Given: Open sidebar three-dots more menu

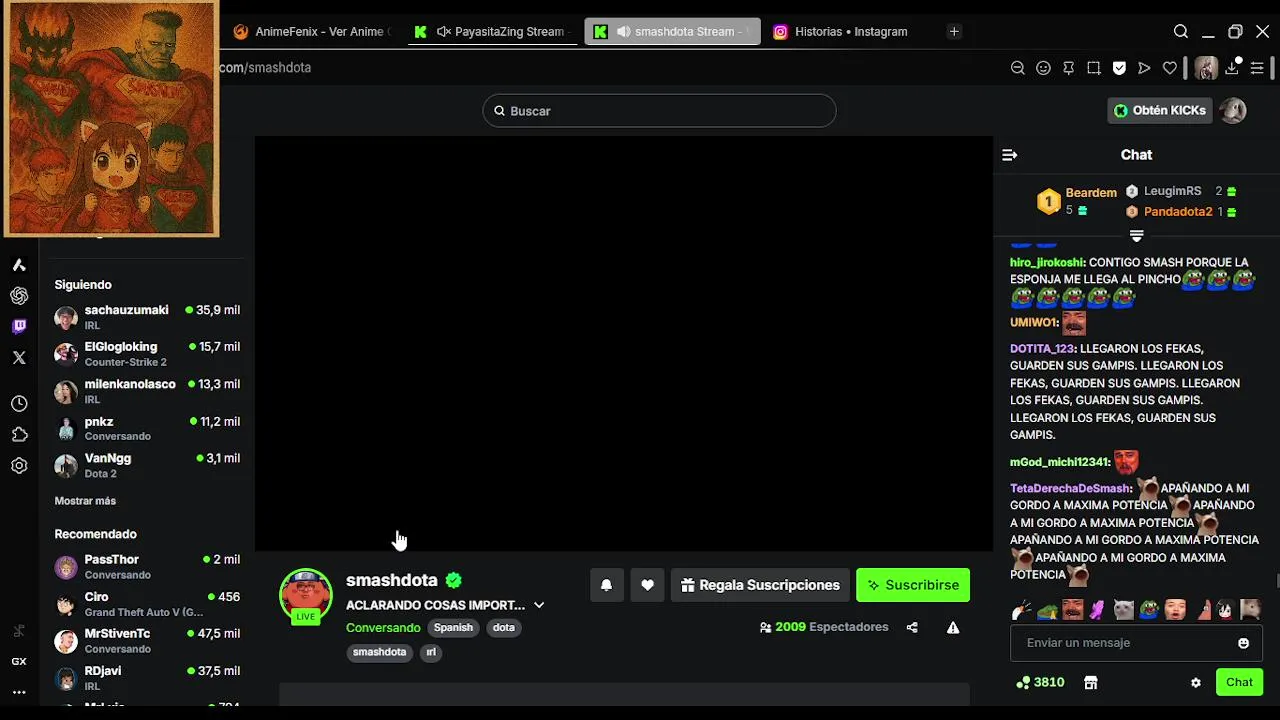Looking at the screenshot, I should [x=19, y=691].
